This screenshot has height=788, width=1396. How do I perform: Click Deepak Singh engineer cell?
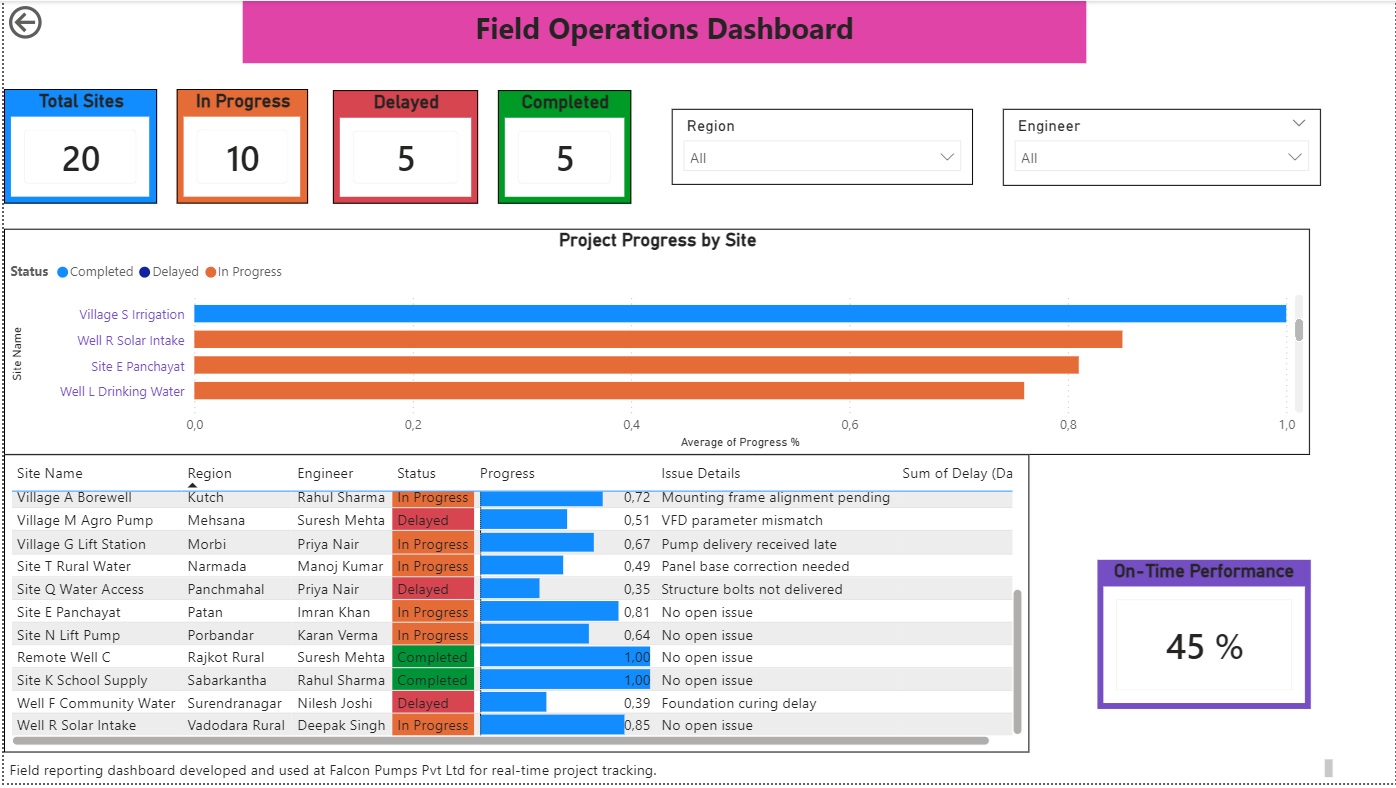tap(341, 725)
